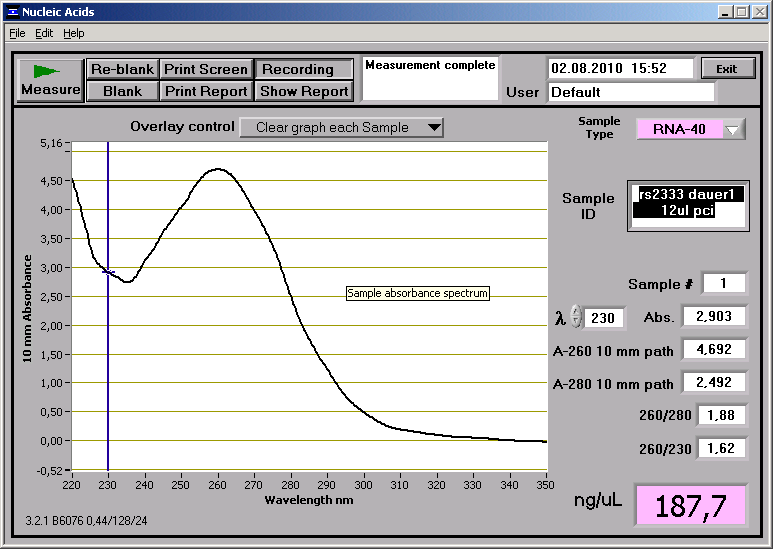Open the Help menu
This screenshot has width=773, height=549.
click(74, 33)
